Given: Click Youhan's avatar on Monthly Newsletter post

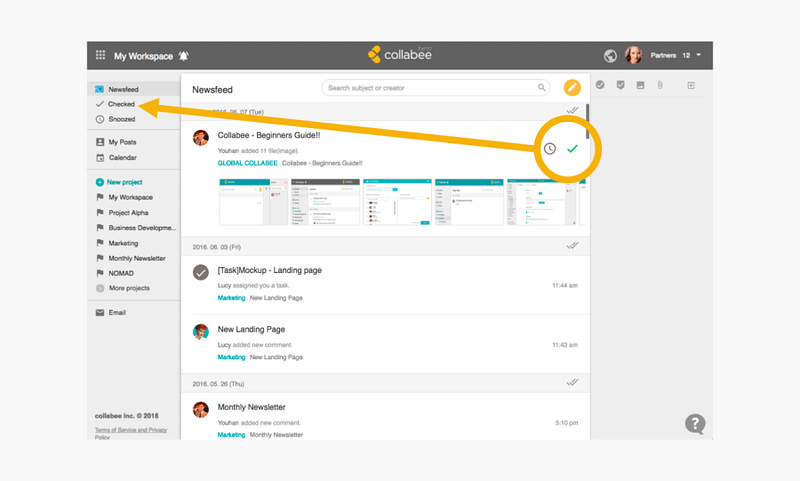Looking at the screenshot, I should pos(201,409).
